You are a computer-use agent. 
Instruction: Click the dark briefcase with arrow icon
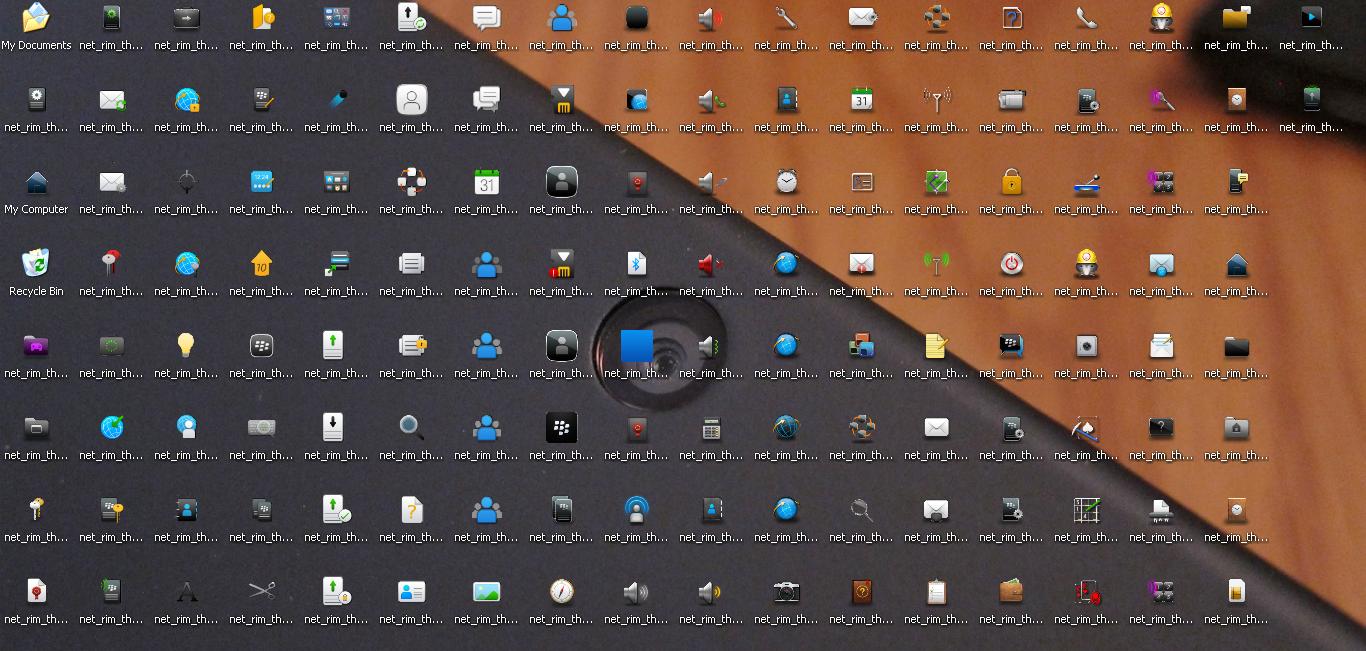click(186, 18)
